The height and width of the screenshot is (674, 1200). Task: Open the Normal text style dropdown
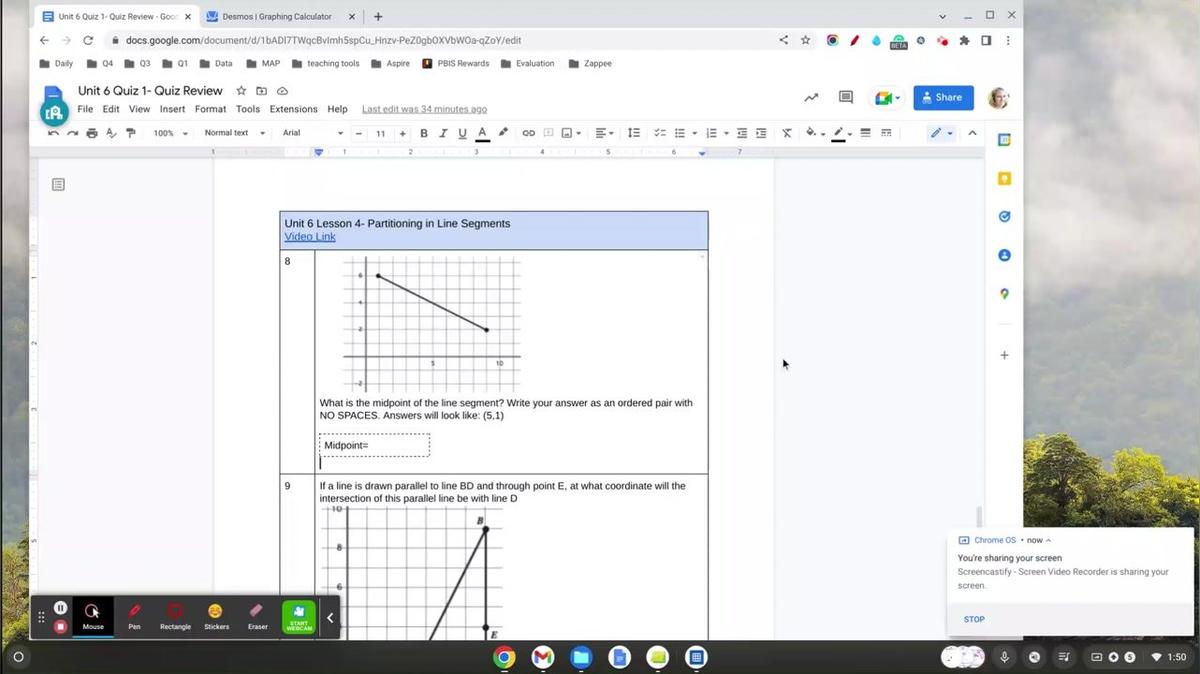[x=235, y=133]
